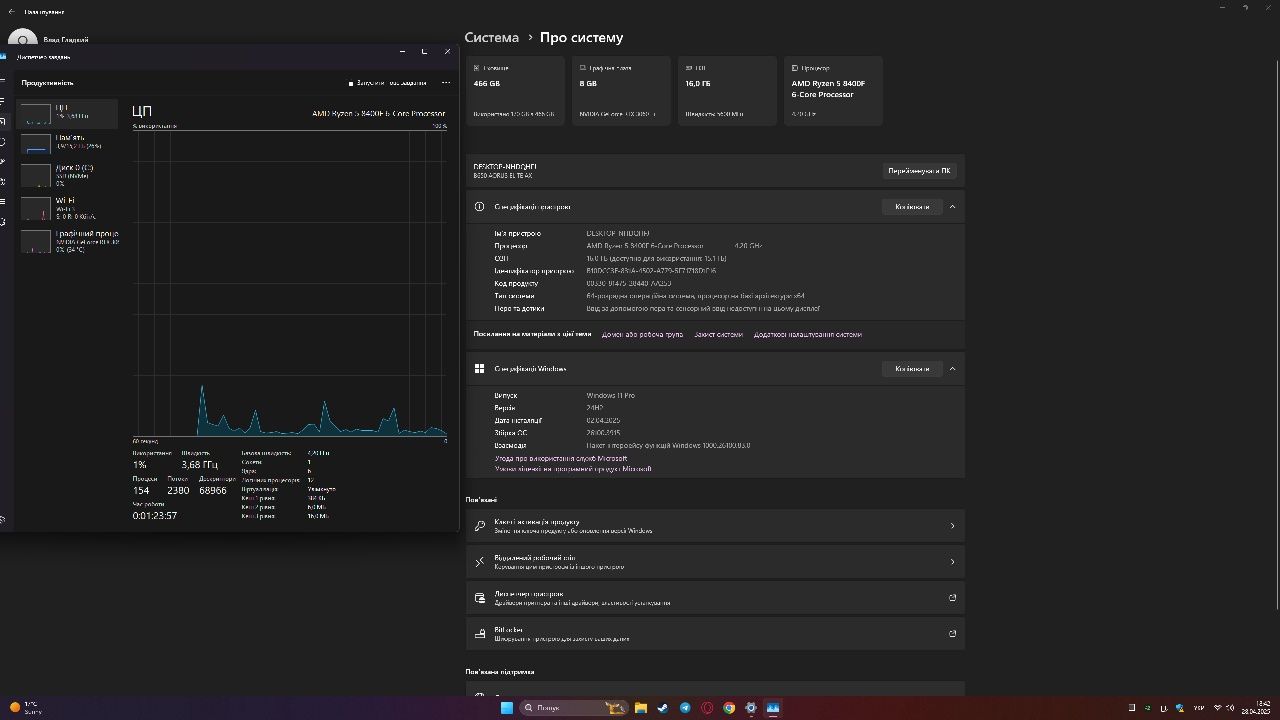Click the 24H2 version value

(594, 408)
